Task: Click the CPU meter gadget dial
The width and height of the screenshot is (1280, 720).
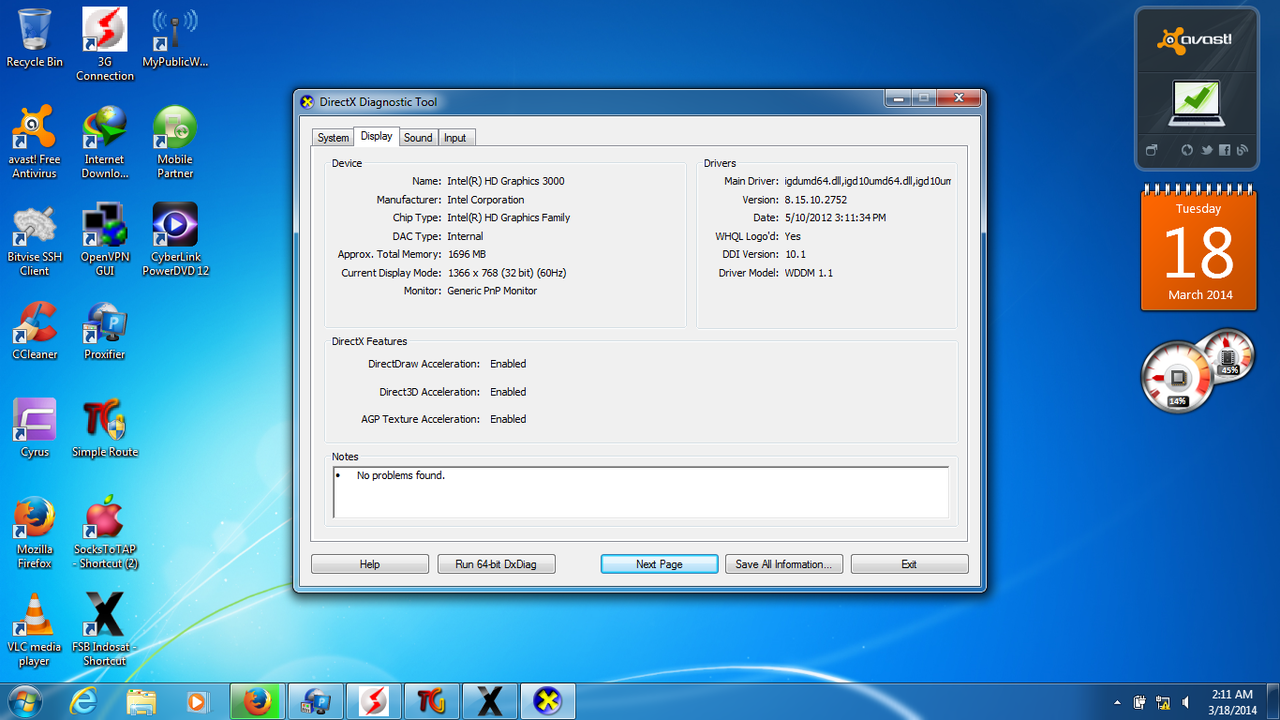Action: pos(1178,376)
